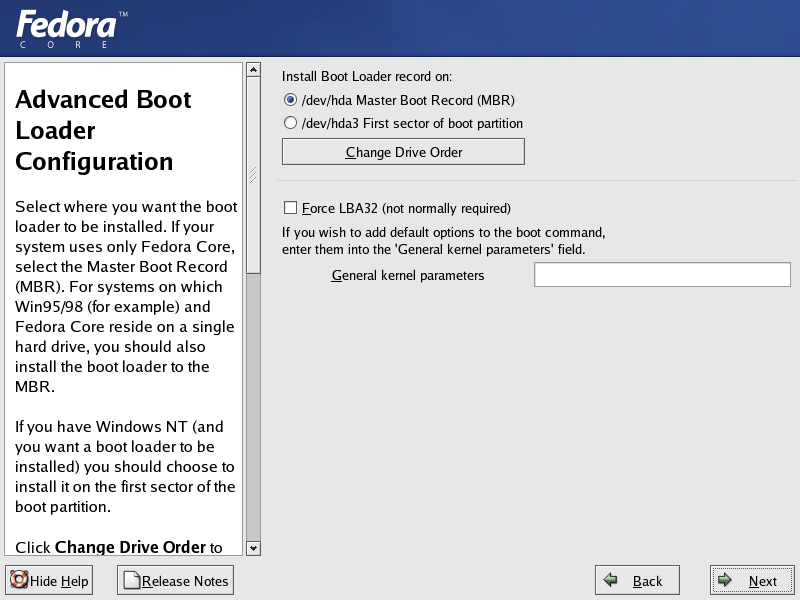Viewport: 800px width, 600px height.
Task: Open Change Drive Order dialog
Action: coord(403,152)
